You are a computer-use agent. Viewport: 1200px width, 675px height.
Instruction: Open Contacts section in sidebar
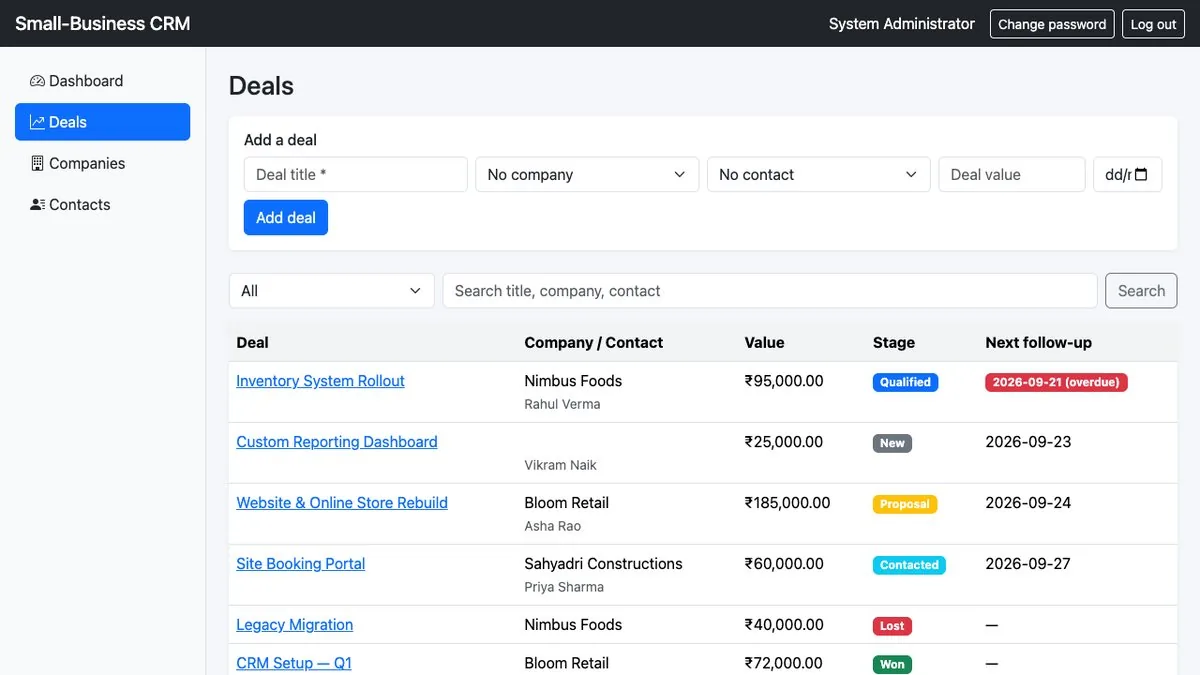pos(102,204)
